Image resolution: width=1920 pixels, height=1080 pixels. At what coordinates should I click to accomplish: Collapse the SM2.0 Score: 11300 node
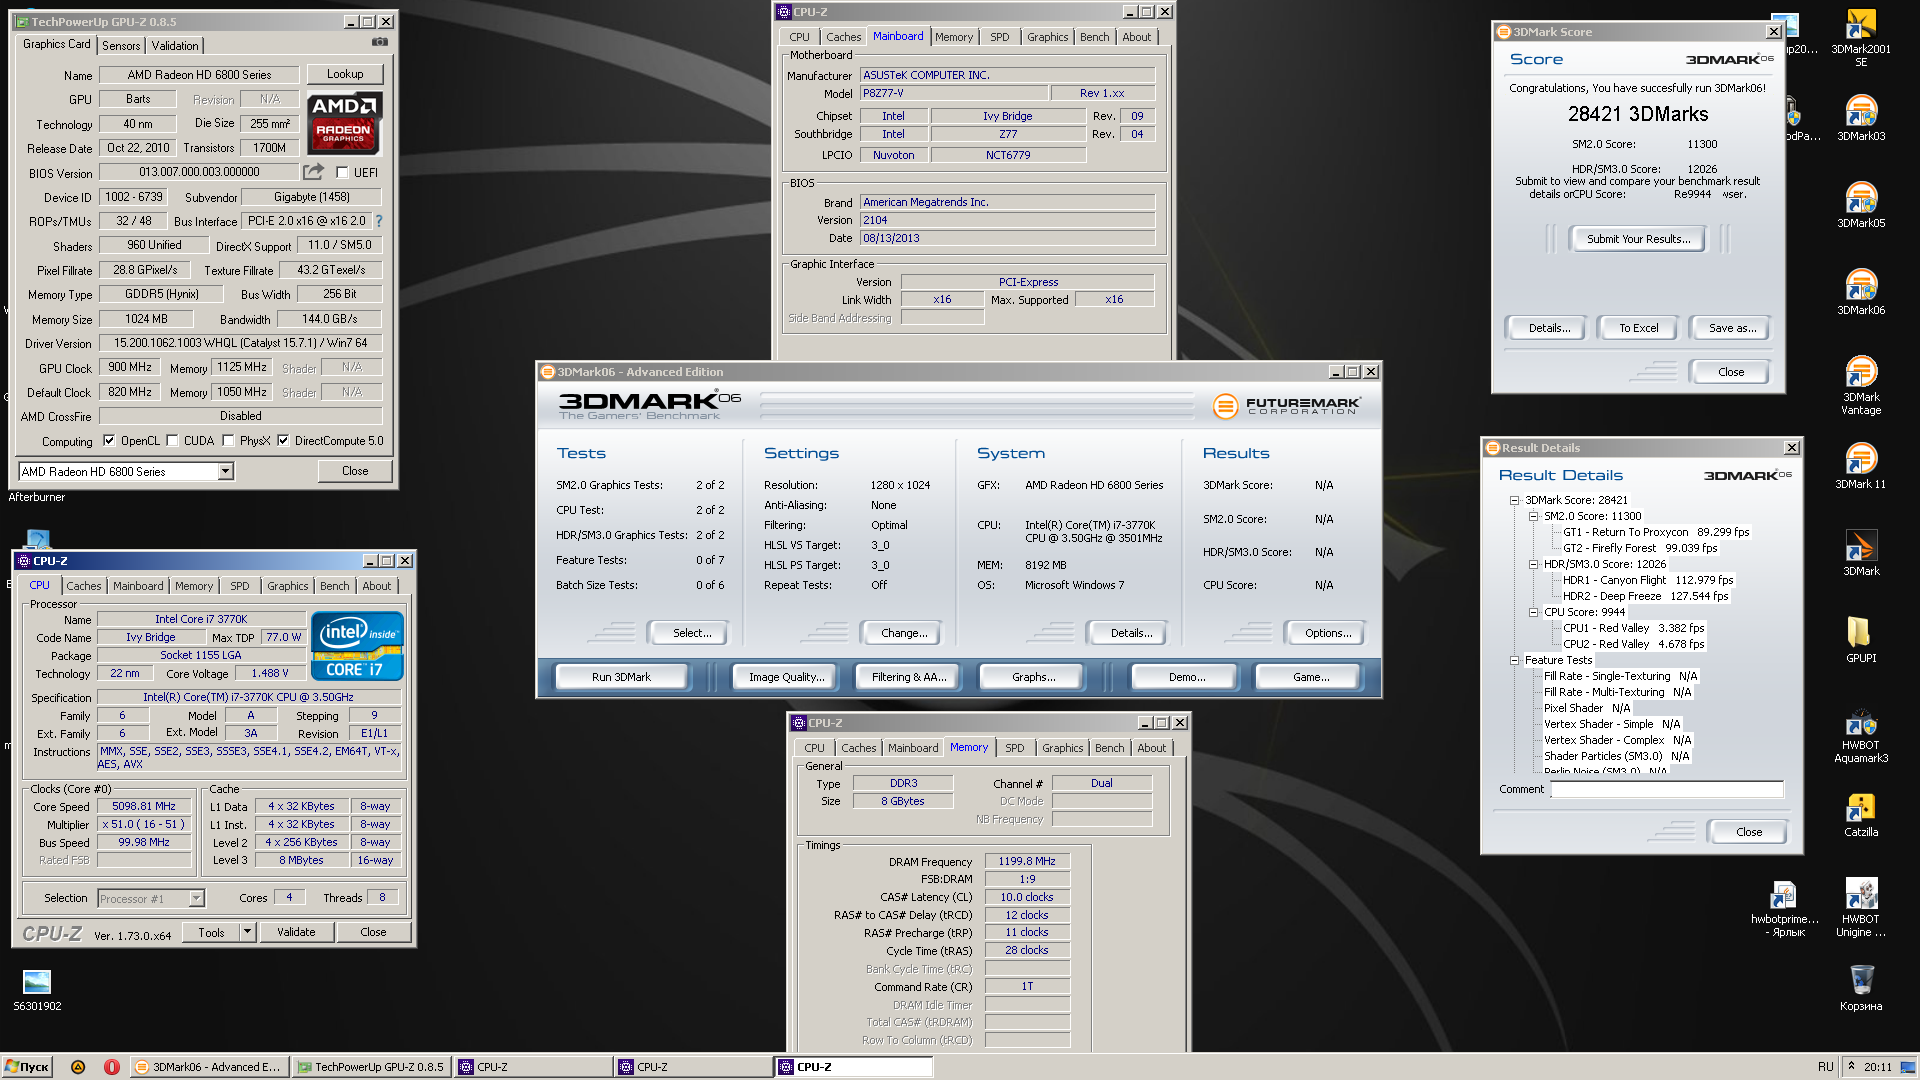tap(1533, 516)
